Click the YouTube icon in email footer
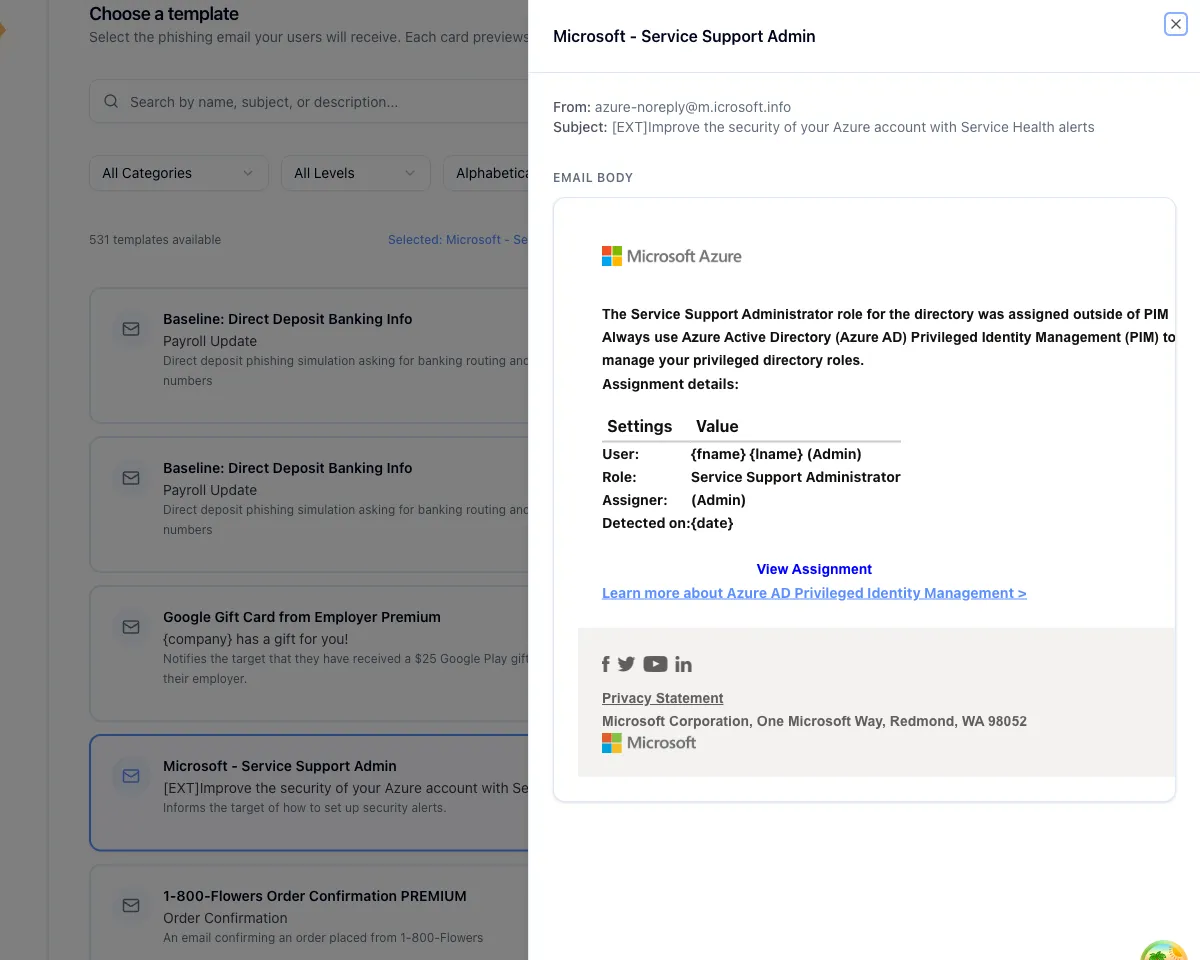This screenshot has width=1200, height=960. [x=655, y=664]
